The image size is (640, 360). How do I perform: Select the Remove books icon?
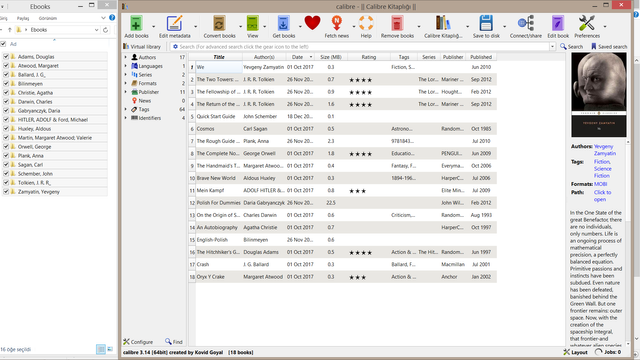coord(397,23)
